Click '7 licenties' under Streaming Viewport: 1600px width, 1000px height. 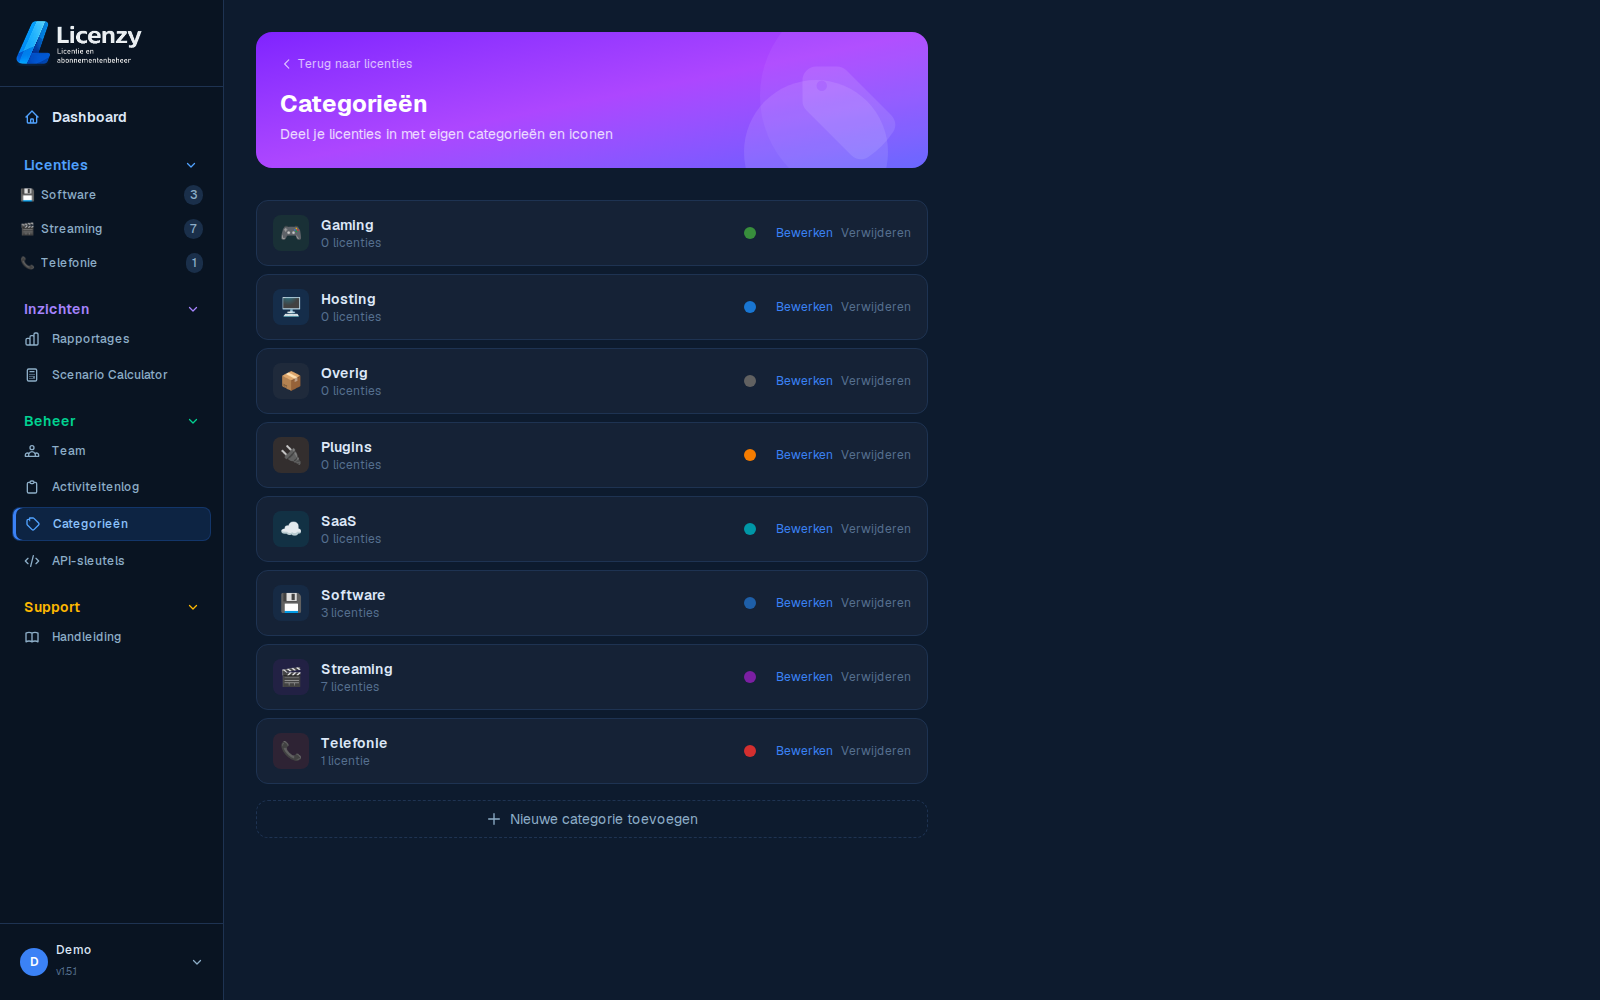tap(350, 687)
